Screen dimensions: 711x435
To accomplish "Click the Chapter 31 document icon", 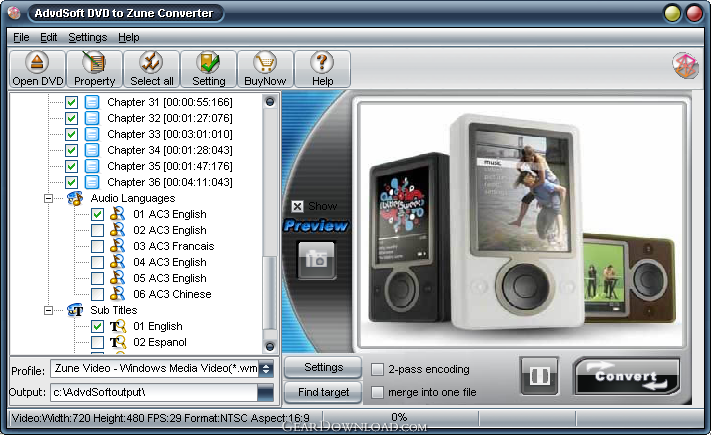I will (92, 102).
